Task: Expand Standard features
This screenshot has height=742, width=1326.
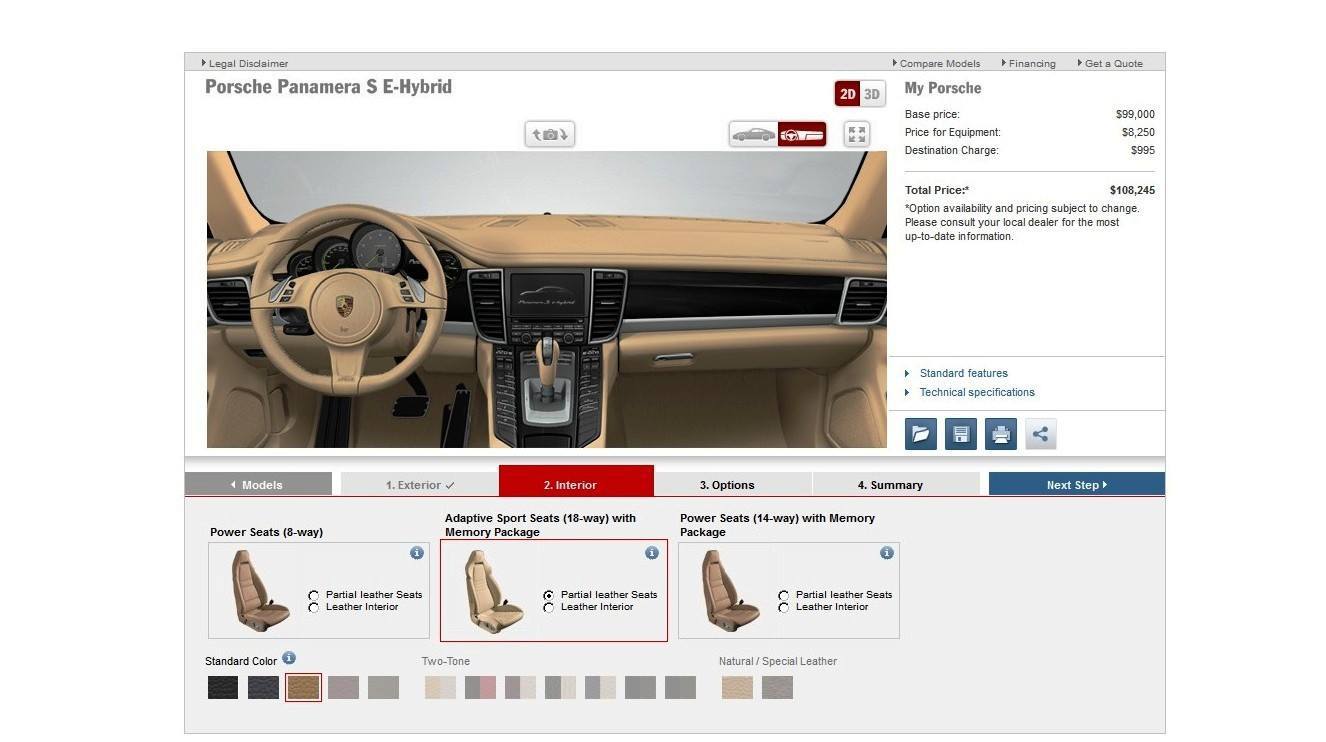Action: point(963,374)
